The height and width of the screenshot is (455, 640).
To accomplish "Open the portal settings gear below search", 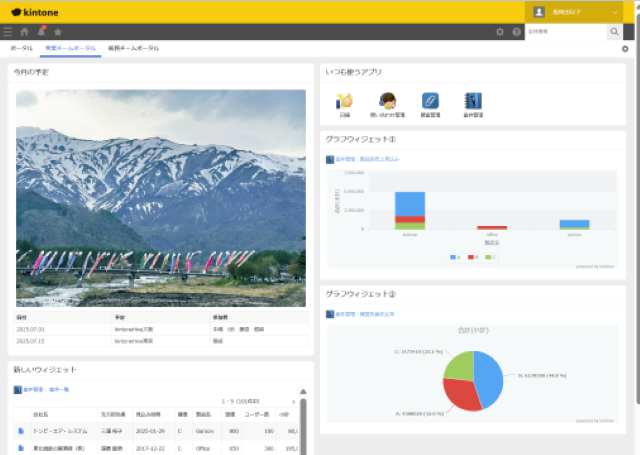I will (x=625, y=49).
